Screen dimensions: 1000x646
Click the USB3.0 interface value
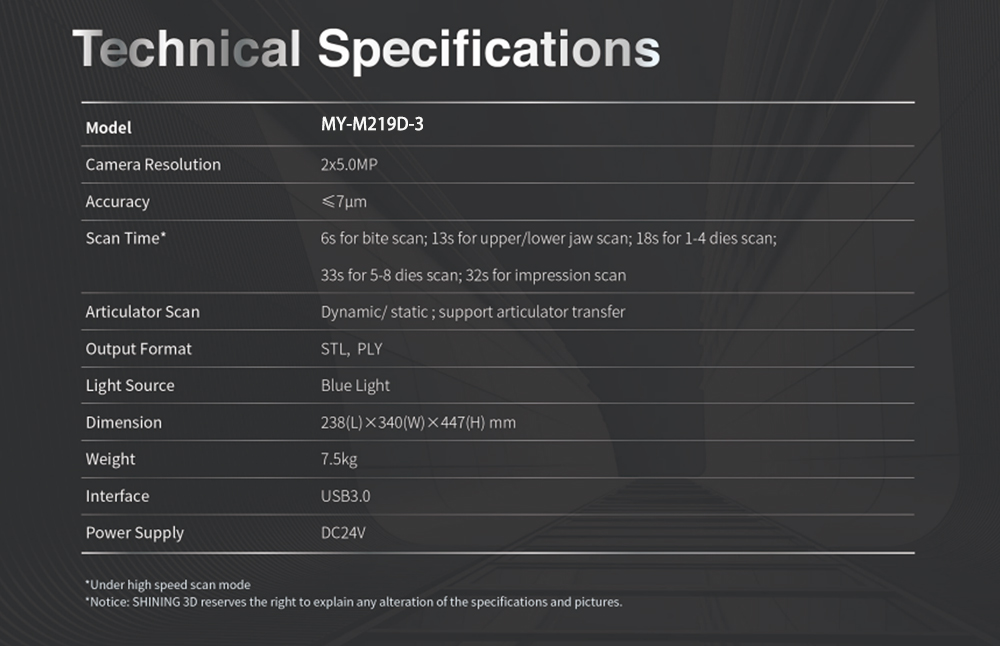tap(345, 496)
